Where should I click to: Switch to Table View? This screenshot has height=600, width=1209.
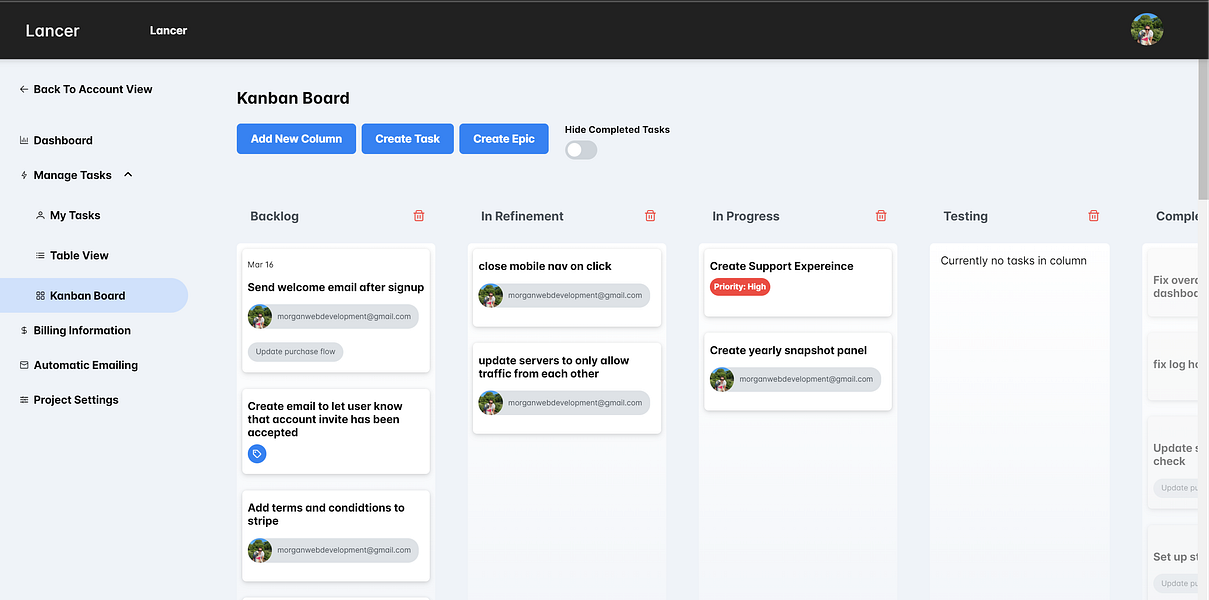pos(79,255)
